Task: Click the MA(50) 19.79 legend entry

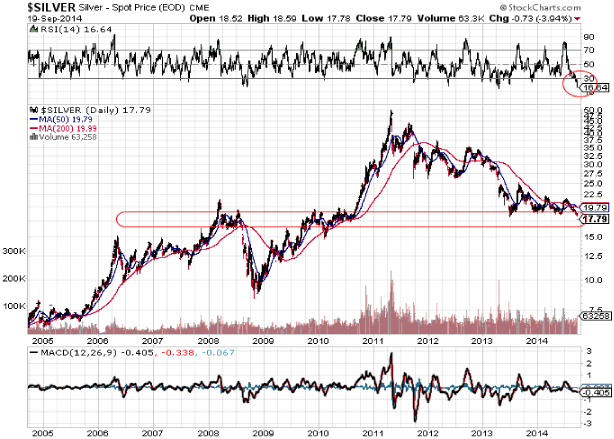Action: (x=60, y=116)
